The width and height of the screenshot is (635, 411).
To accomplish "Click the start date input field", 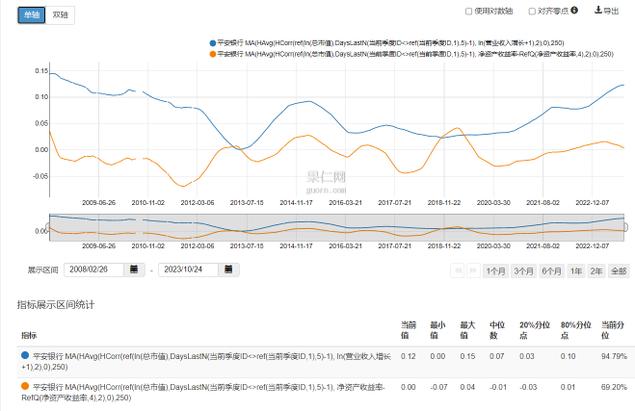I will (x=95, y=270).
